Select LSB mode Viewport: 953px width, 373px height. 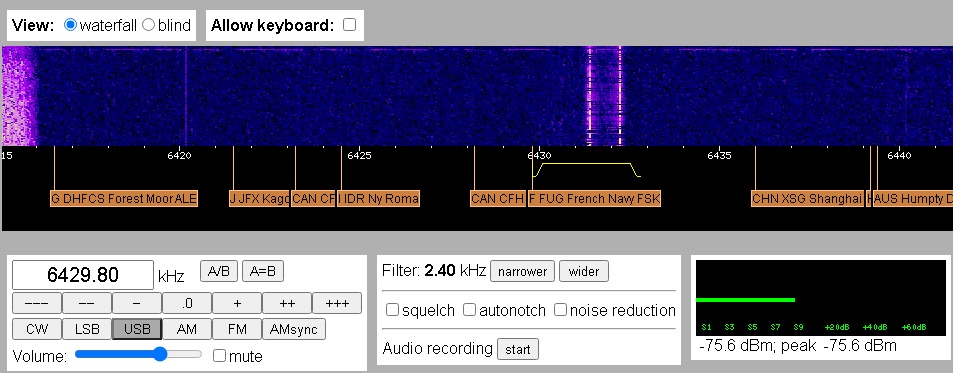[87, 329]
